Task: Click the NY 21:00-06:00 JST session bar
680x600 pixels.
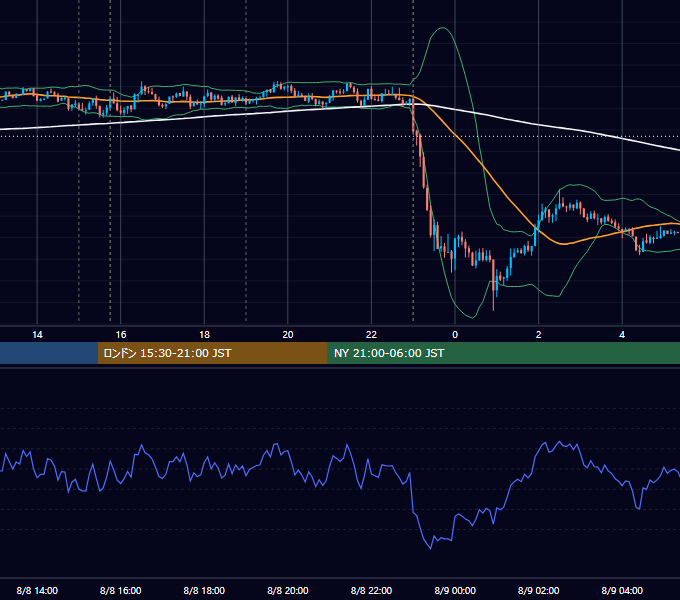Action: (x=503, y=353)
